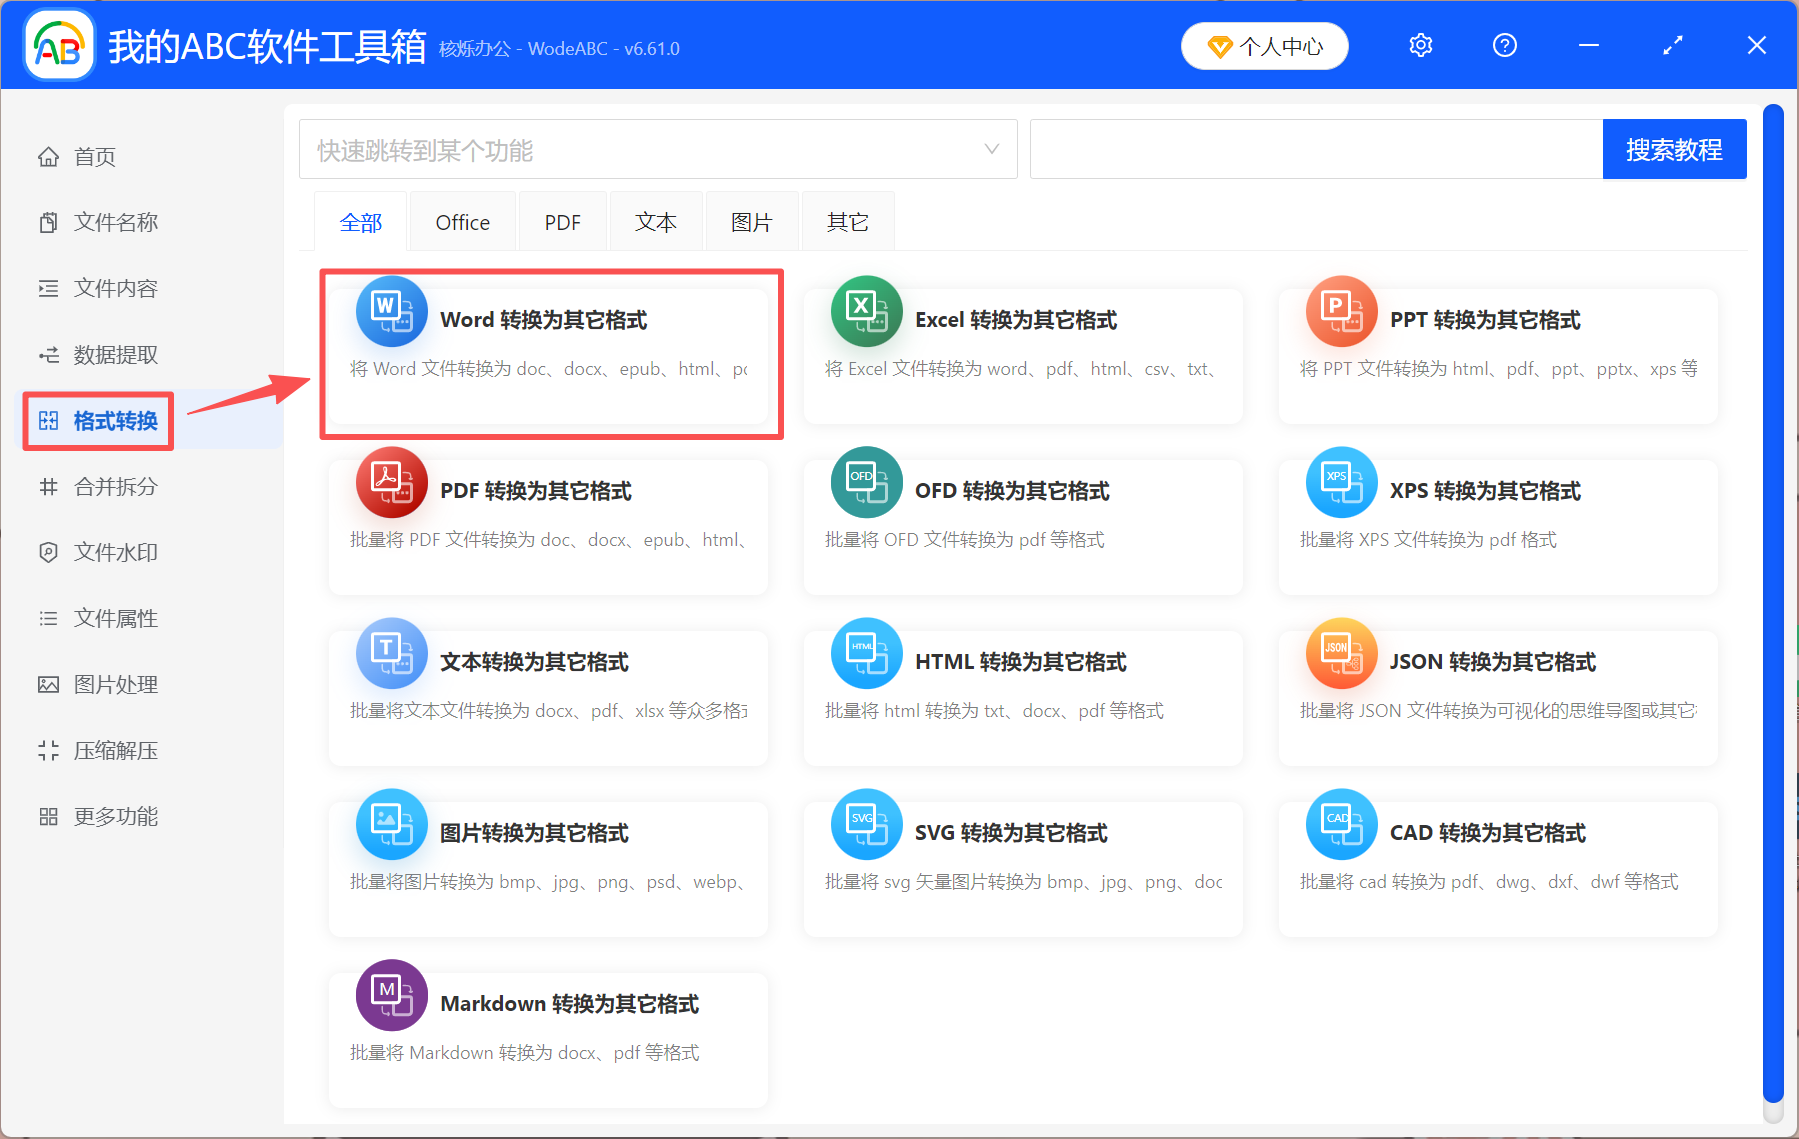Open the Word 转换为其它格式 tool icon

[391, 311]
